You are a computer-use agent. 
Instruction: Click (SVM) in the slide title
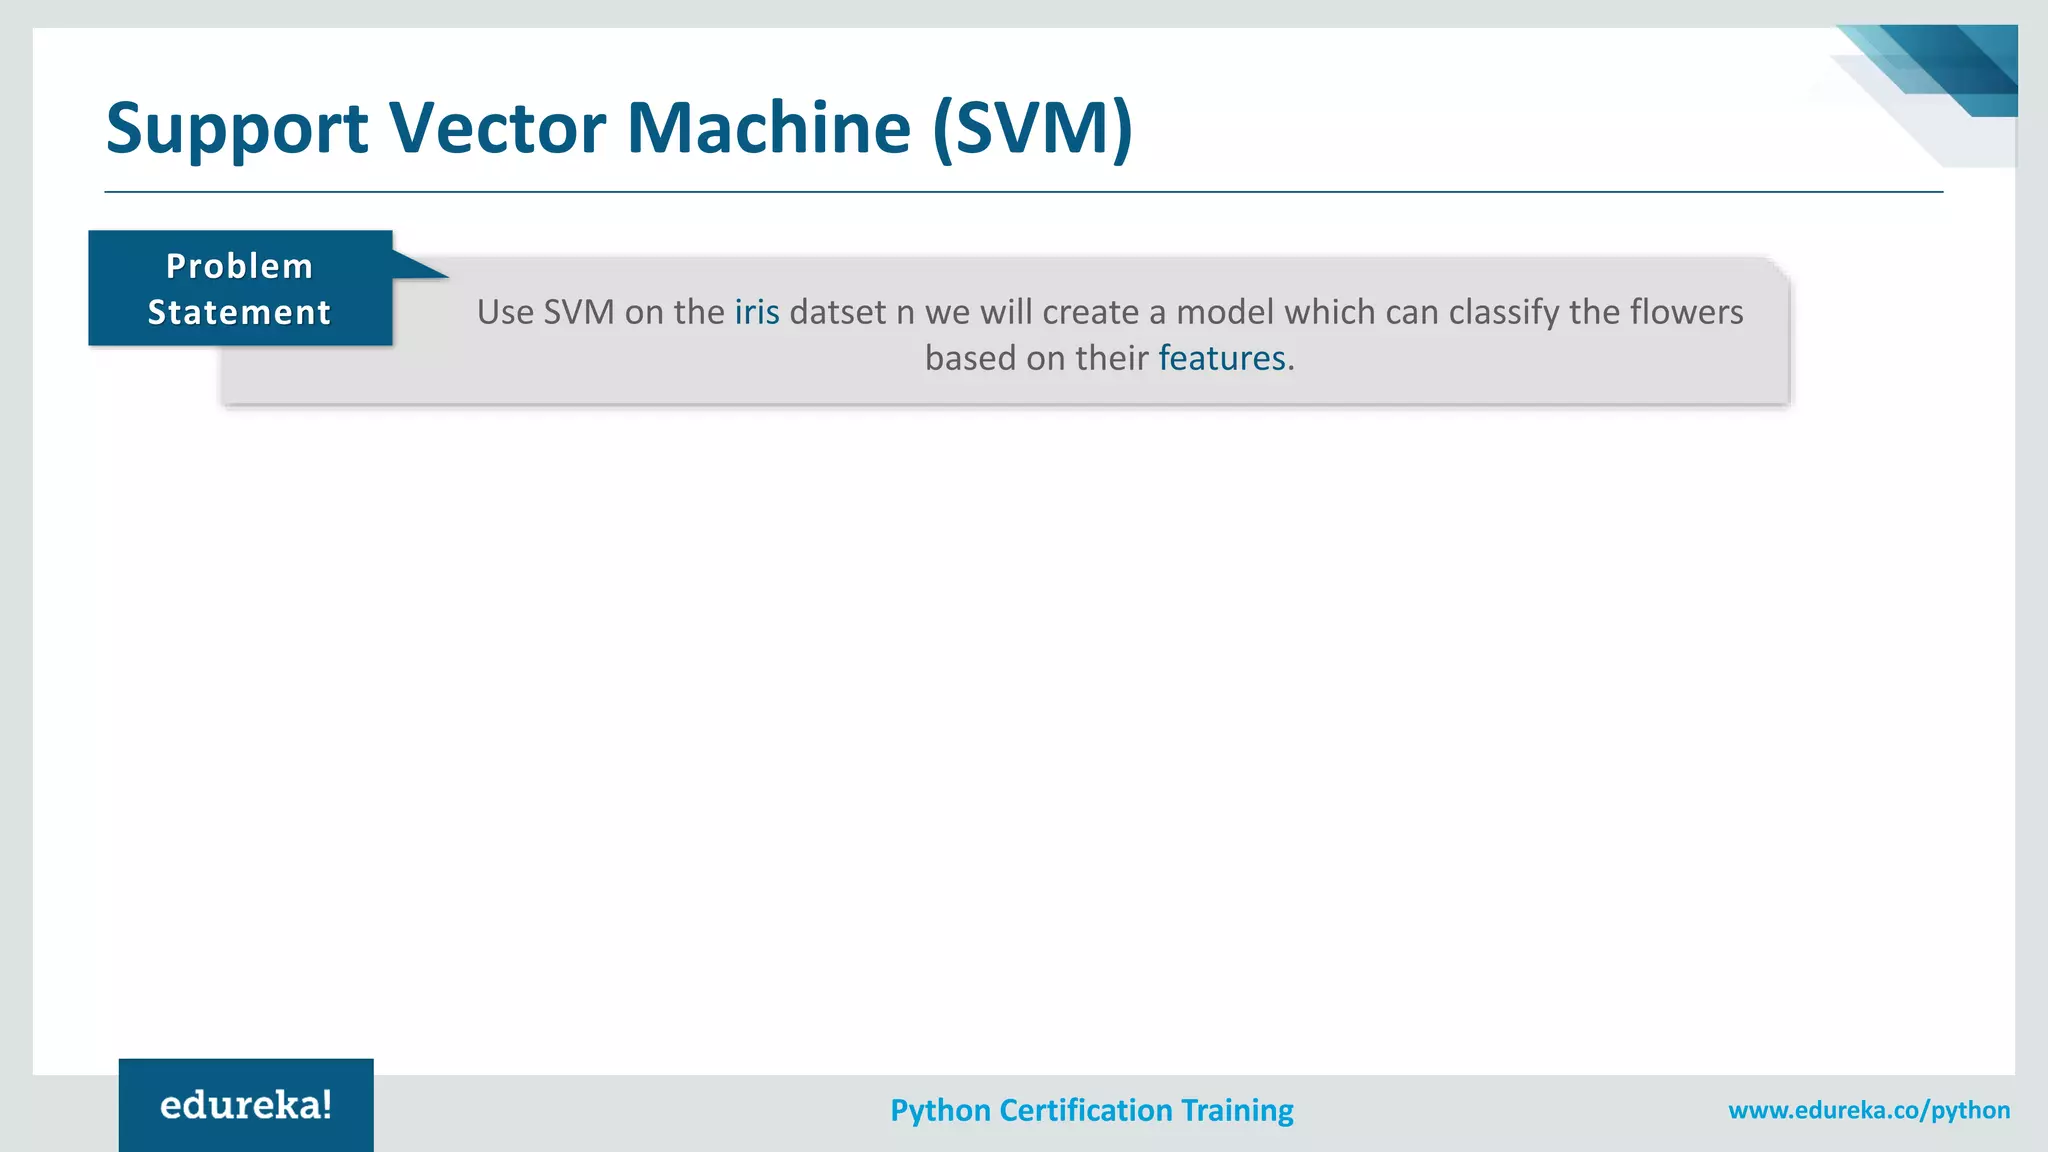(1032, 128)
